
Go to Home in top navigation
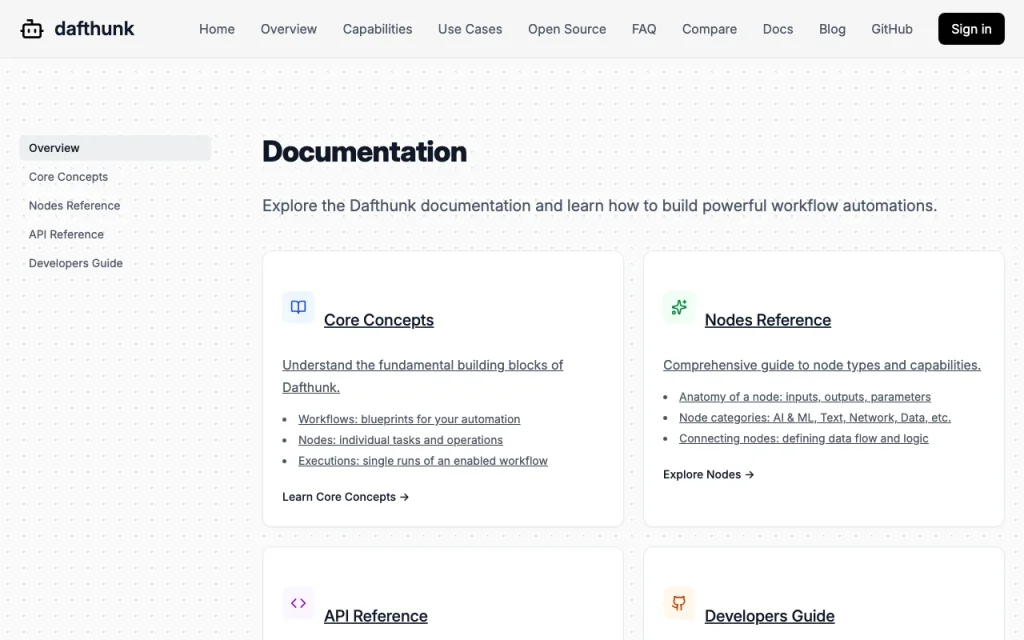point(217,29)
